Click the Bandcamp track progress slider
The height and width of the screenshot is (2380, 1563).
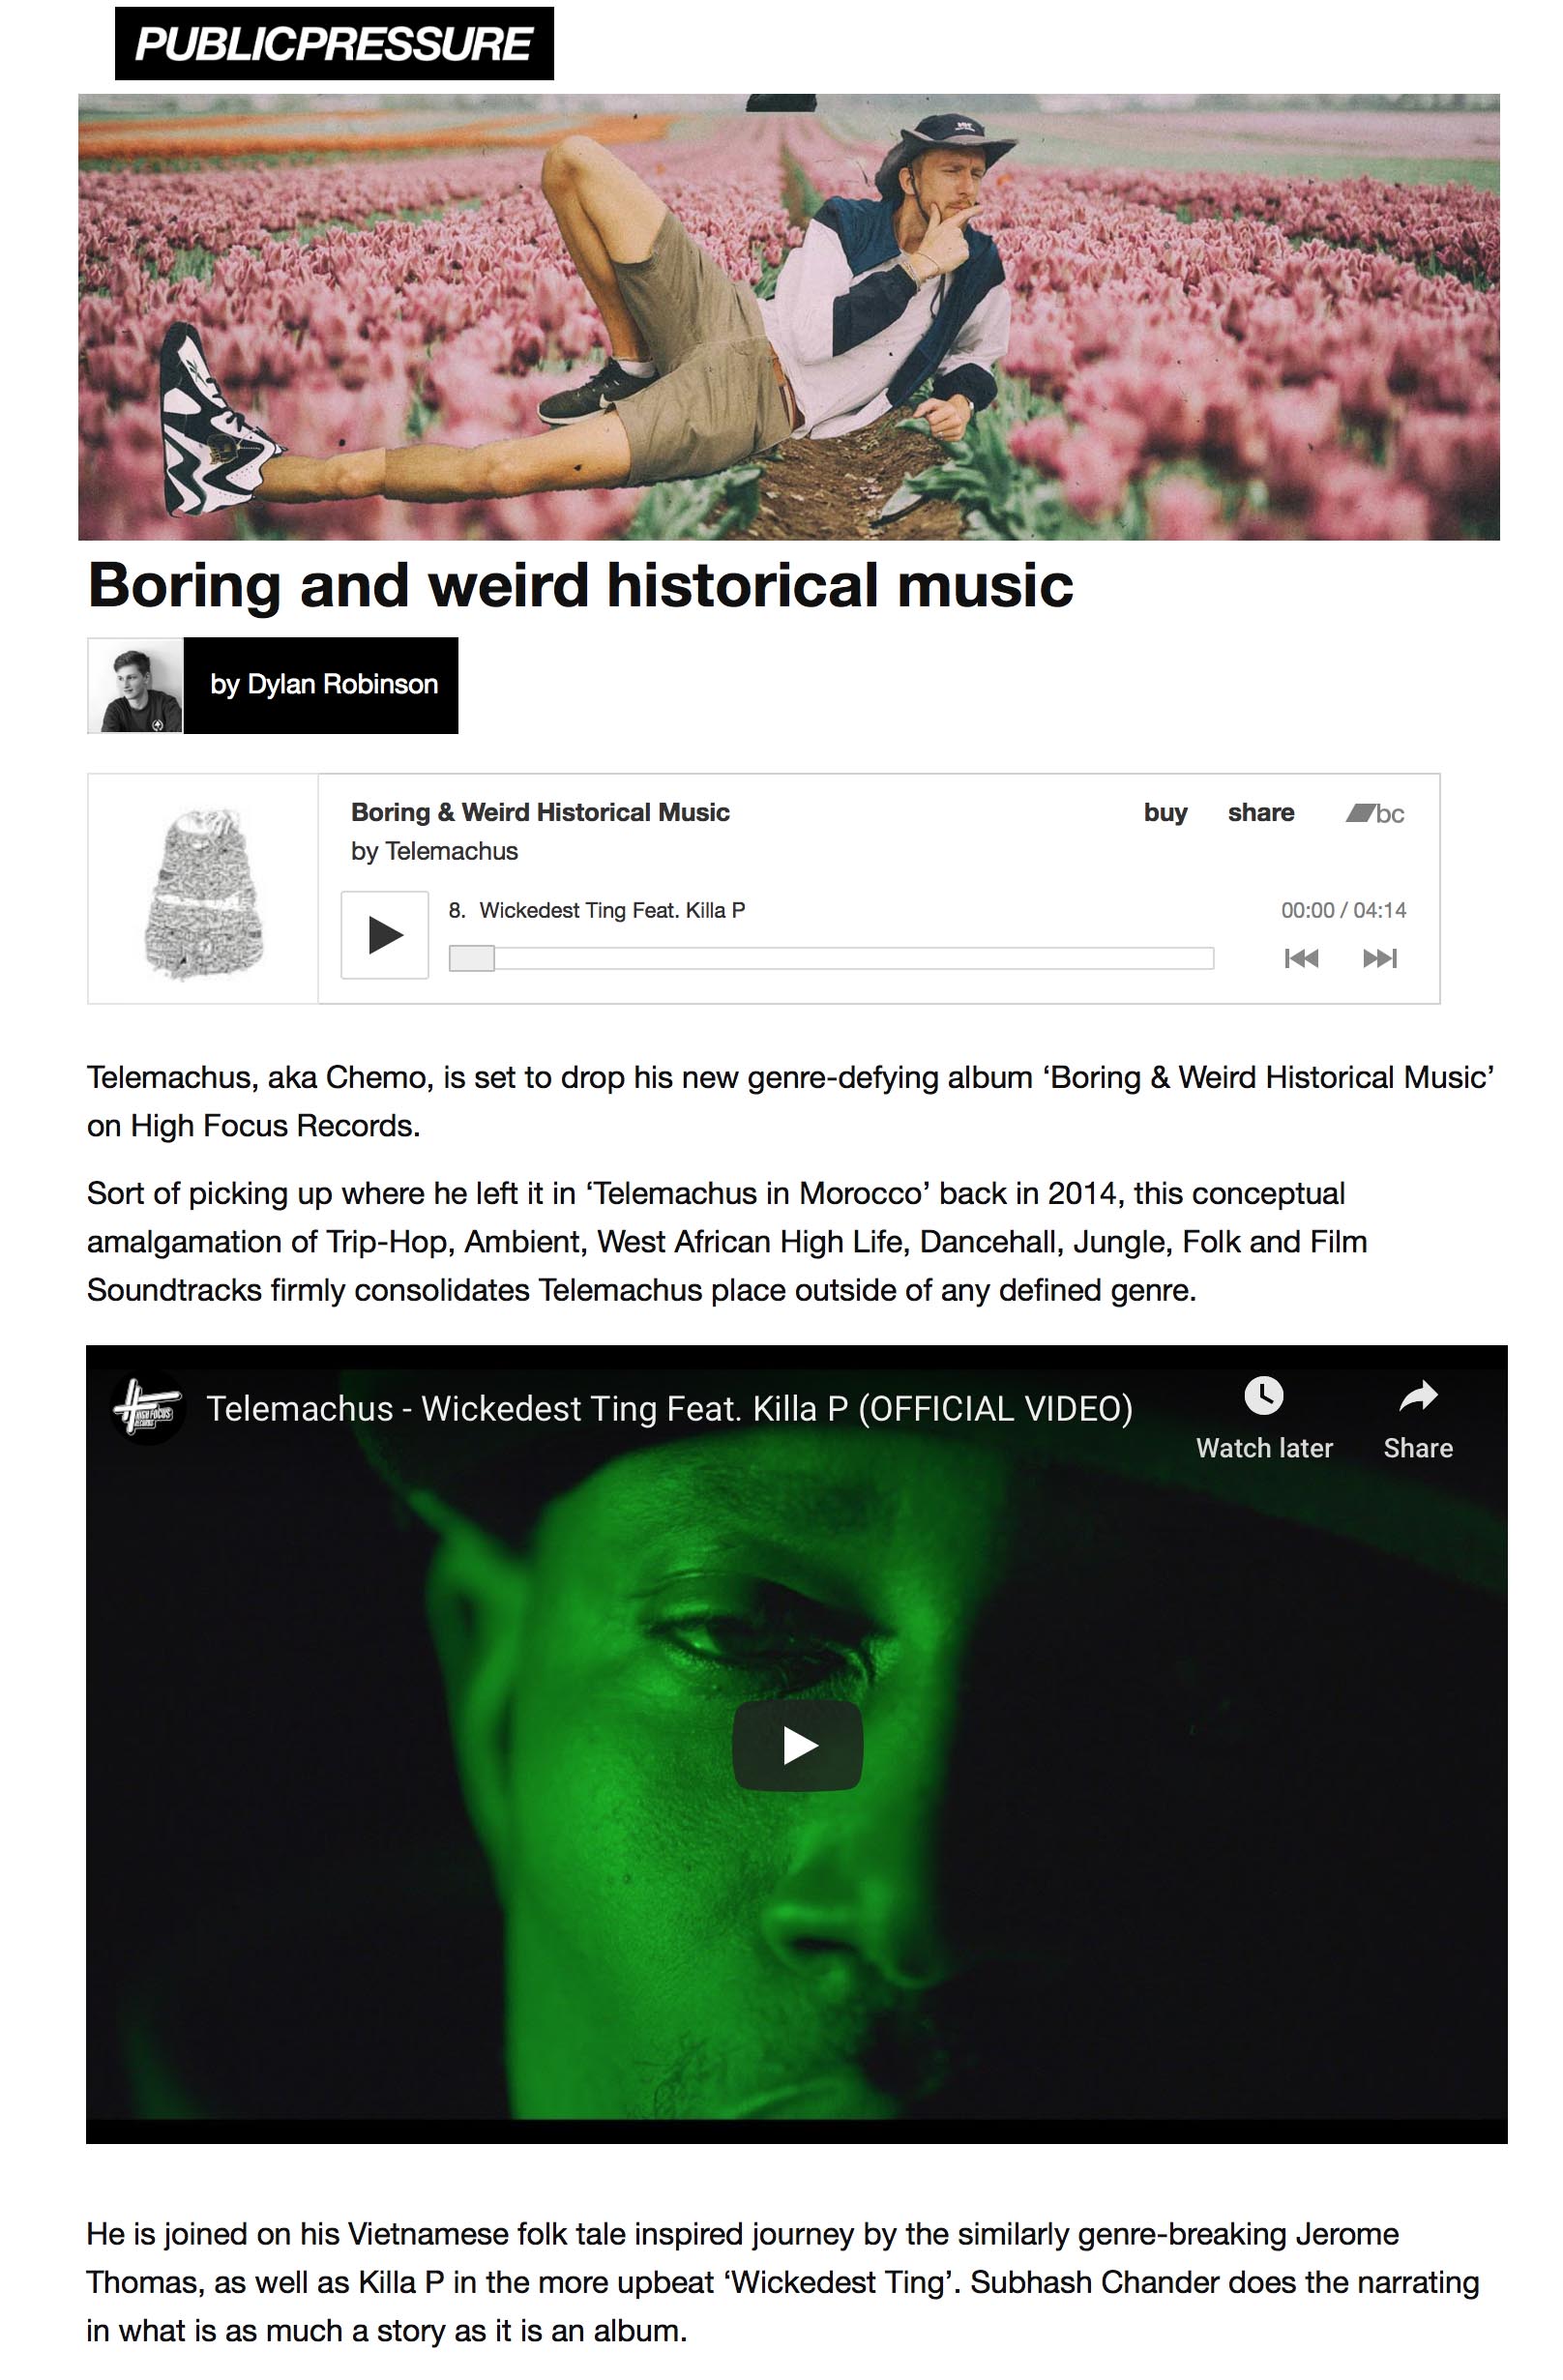point(831,958)
